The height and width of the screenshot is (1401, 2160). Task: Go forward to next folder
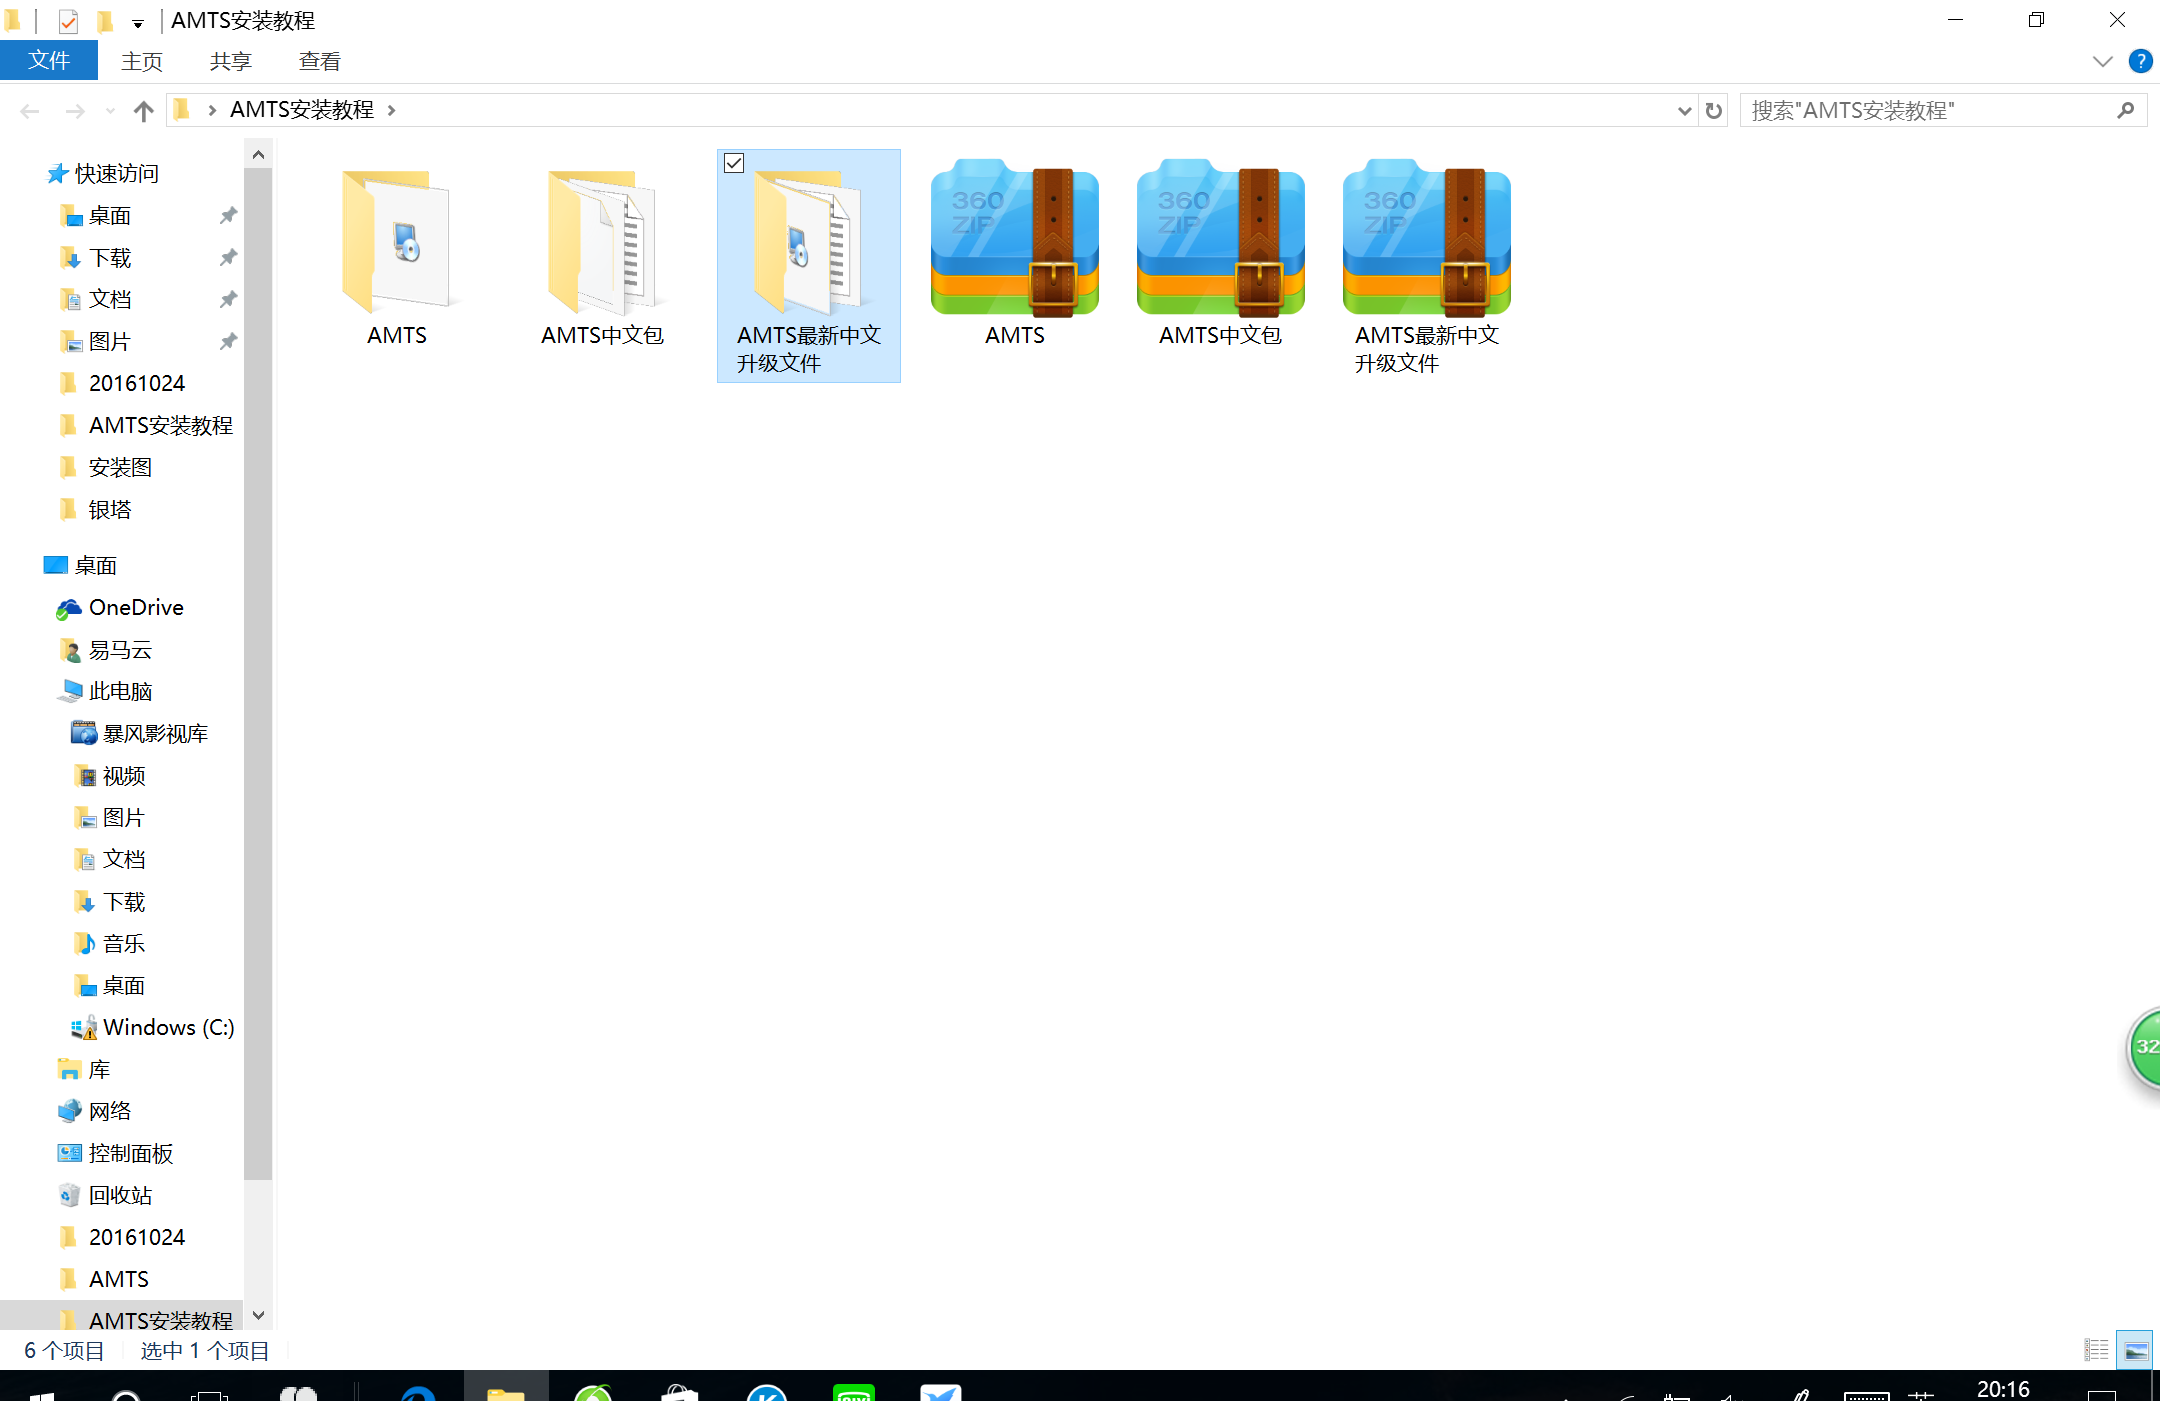[x=75, y=110]
